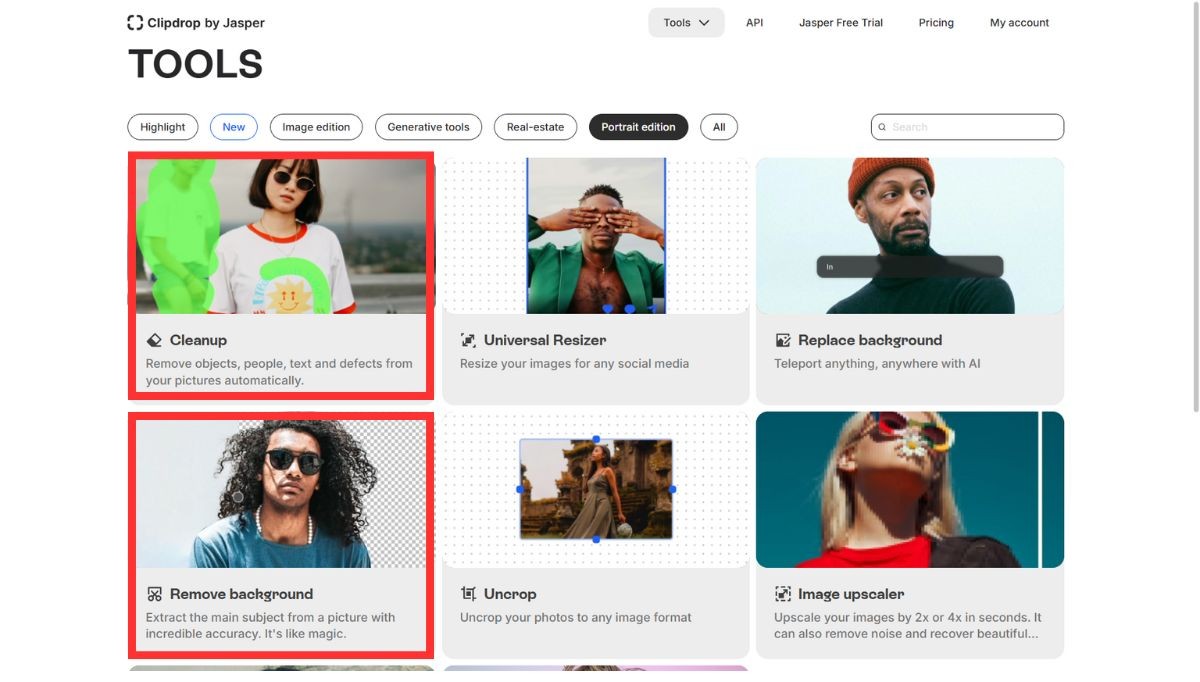Select the Highlight filter
This screenshot has height=682, width=1200.
pyautogui.click(x=163, y=127)
